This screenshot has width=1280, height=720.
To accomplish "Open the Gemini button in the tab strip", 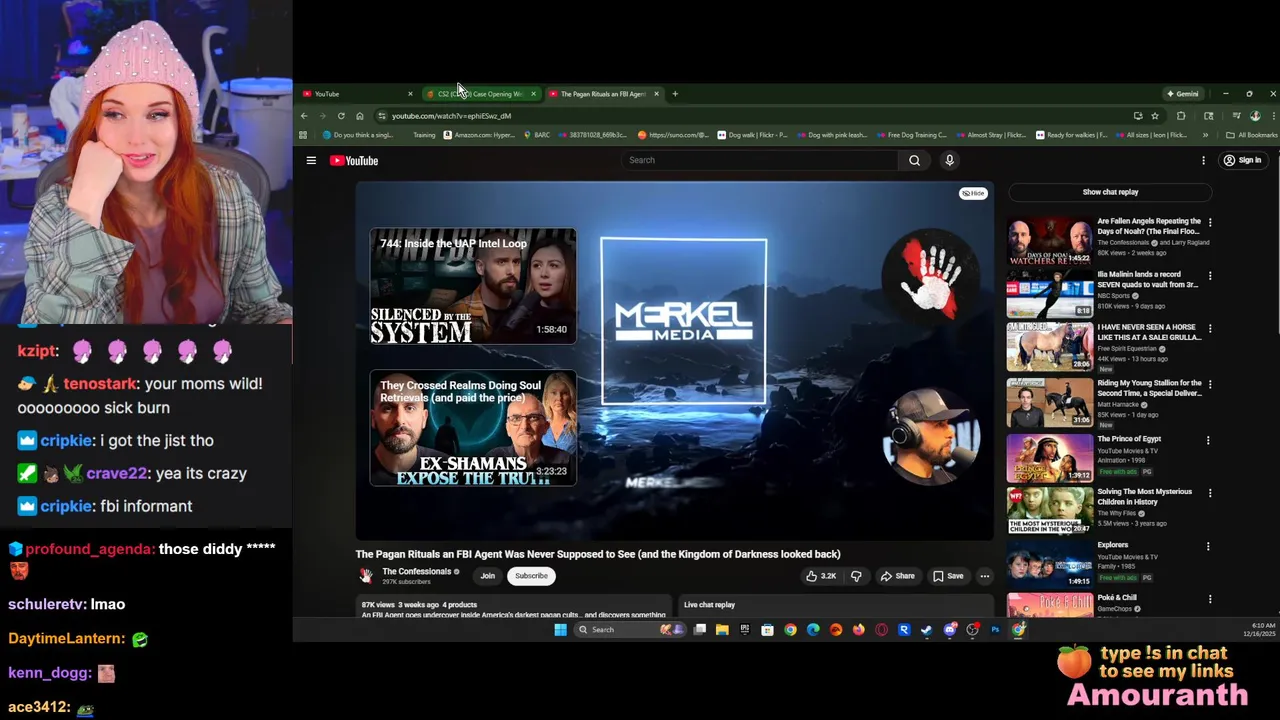I will pos(1182,94).
